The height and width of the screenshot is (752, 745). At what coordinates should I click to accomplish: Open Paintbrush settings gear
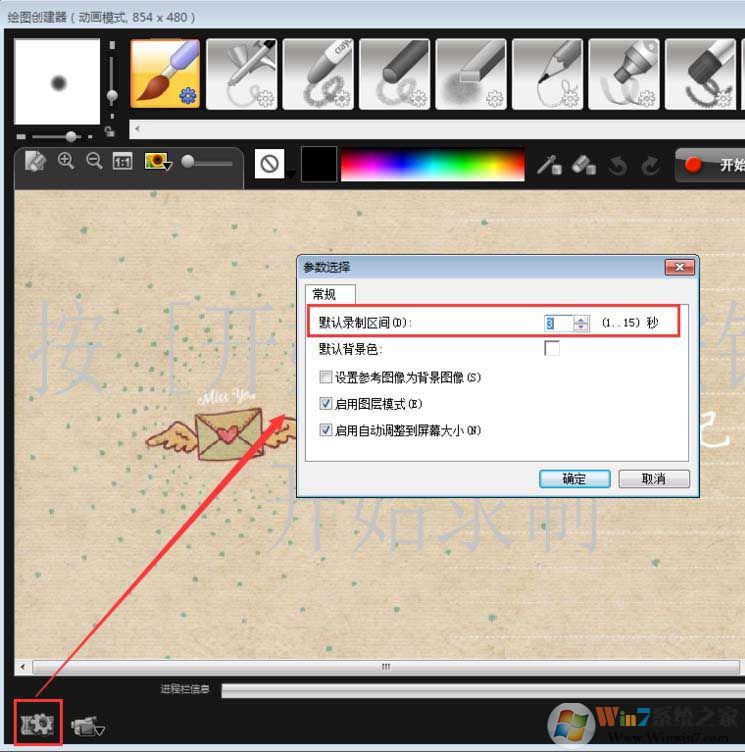pos(188,96)
